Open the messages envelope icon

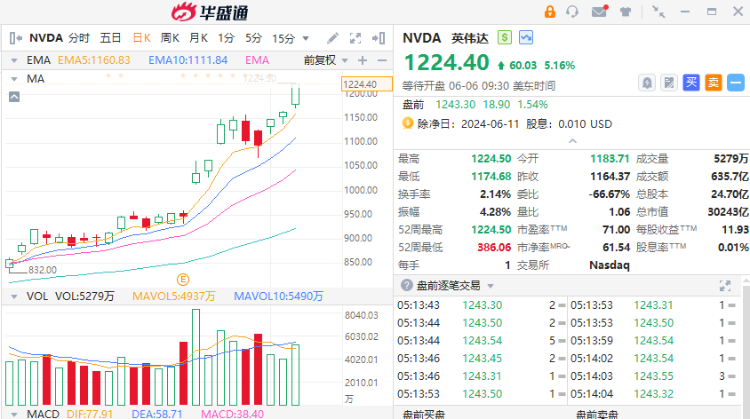click(599, 11)
